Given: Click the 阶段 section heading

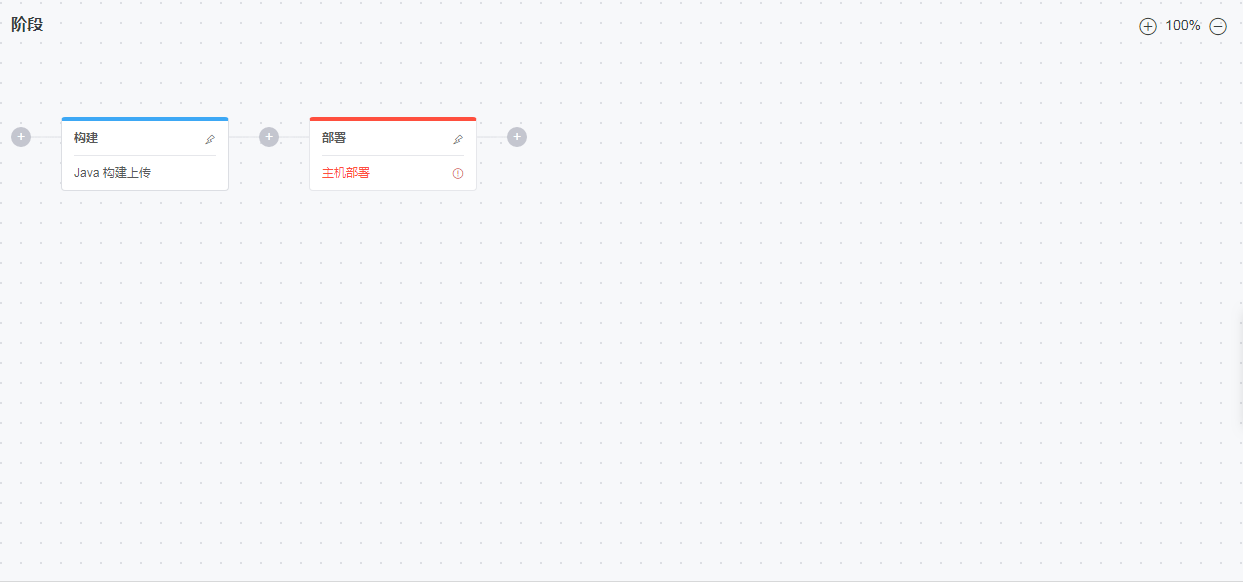Looking at the screenshot, I should pyautogui.click(x=27, y=25).
